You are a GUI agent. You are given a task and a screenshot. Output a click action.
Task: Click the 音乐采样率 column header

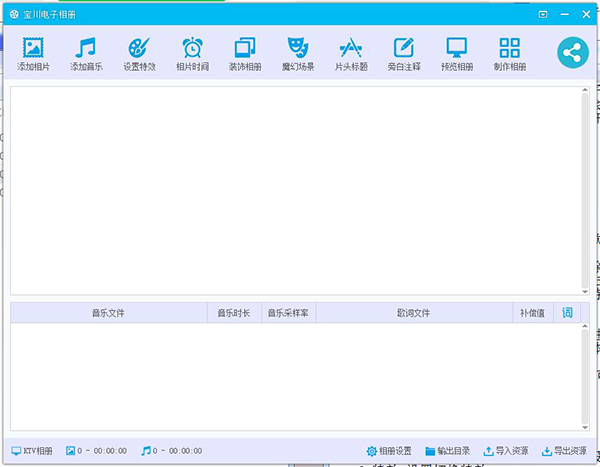[x=288, y=313]
